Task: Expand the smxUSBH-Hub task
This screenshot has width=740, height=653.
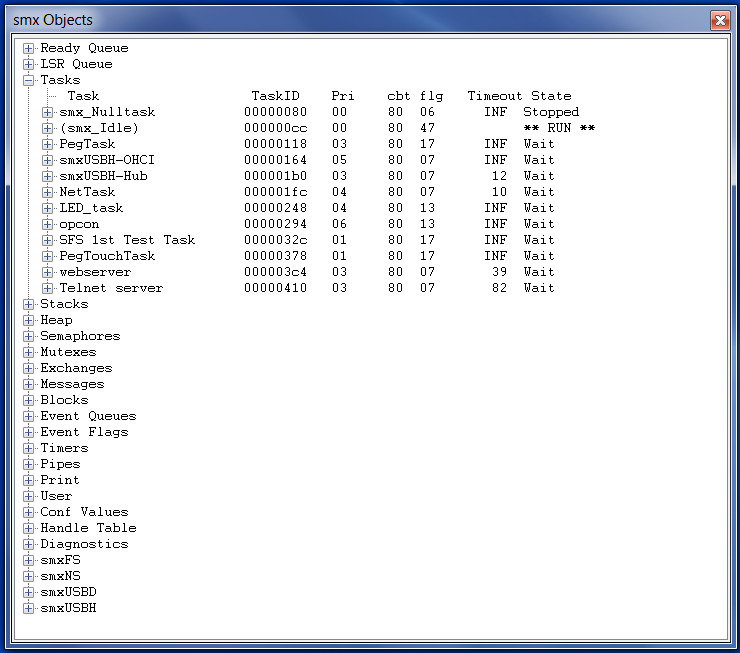Action: point(47,176)
